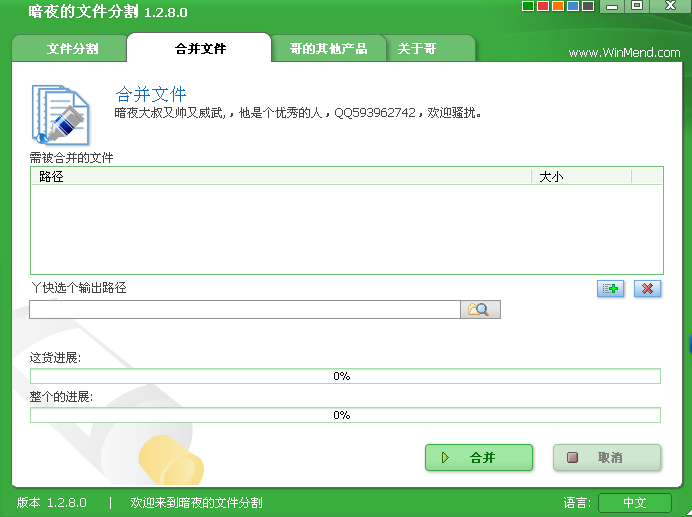
Task: Click the 这货进展 progress bar
Action: coord(345,376)
